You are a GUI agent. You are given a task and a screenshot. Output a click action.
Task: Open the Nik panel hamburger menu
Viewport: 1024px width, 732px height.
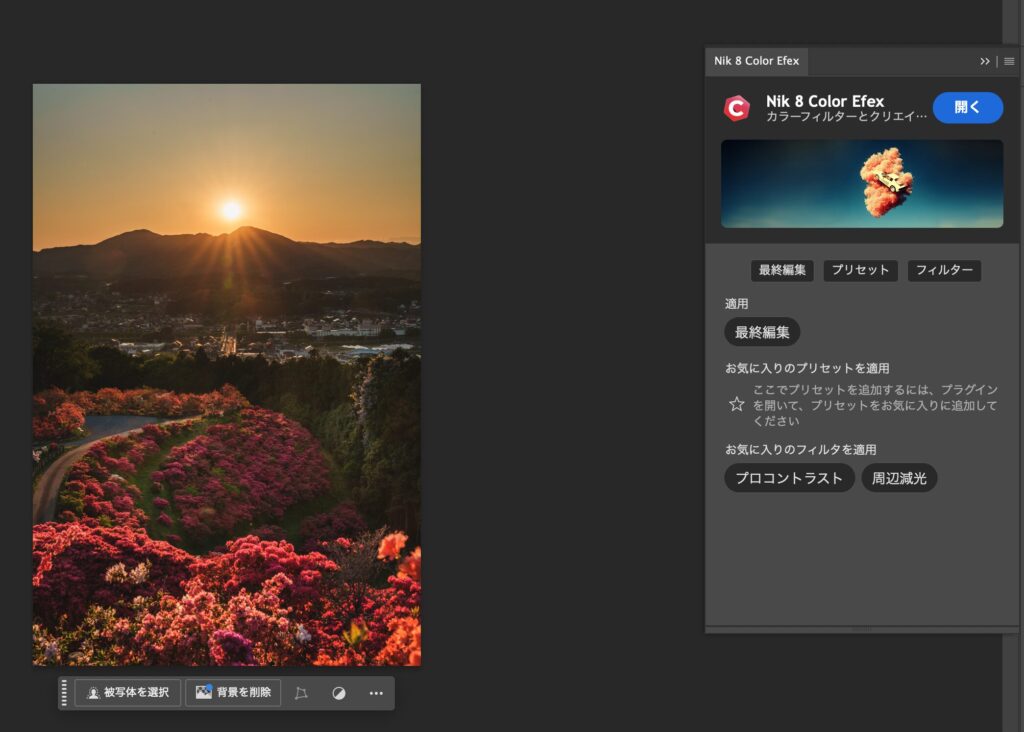click(x=1009, y=61)
